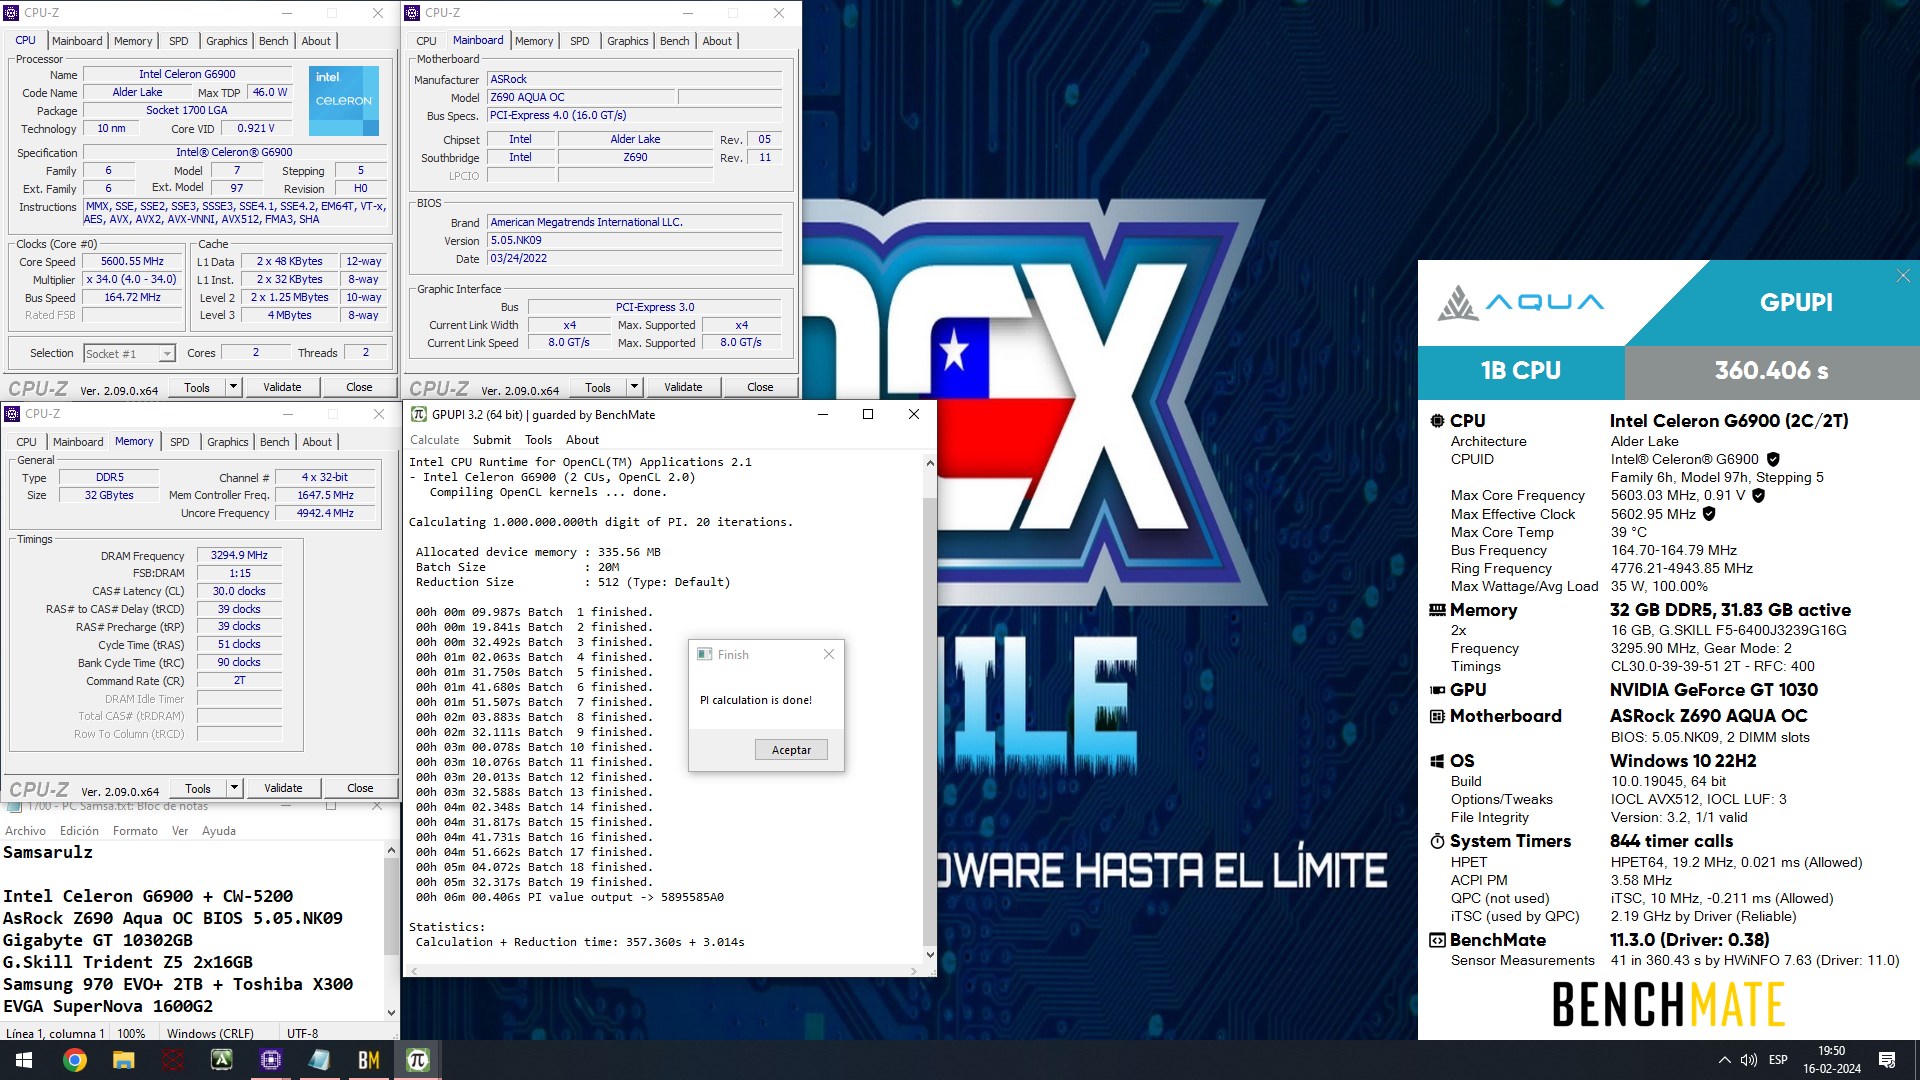Click Validate in the Mainboard CPU-Z window
The image size is (1920, 1080).
[683, 387]
